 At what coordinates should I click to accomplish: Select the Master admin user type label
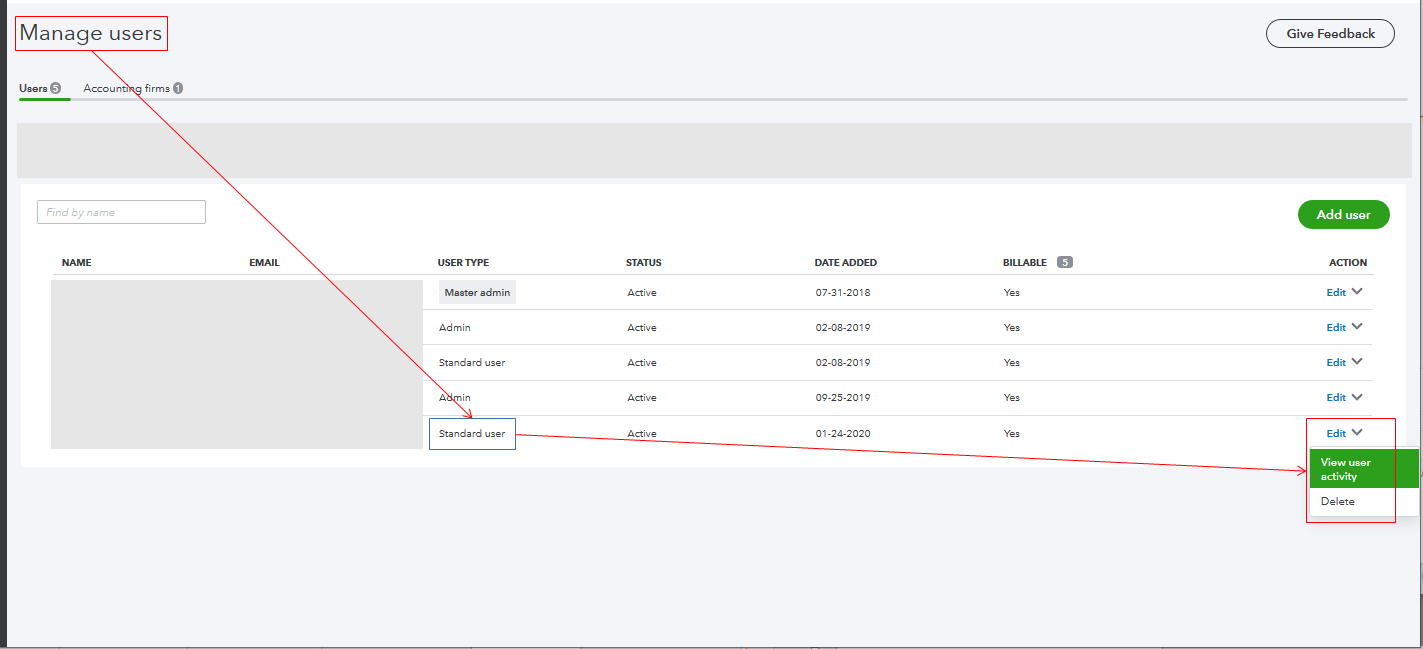[x=477, y=291]
